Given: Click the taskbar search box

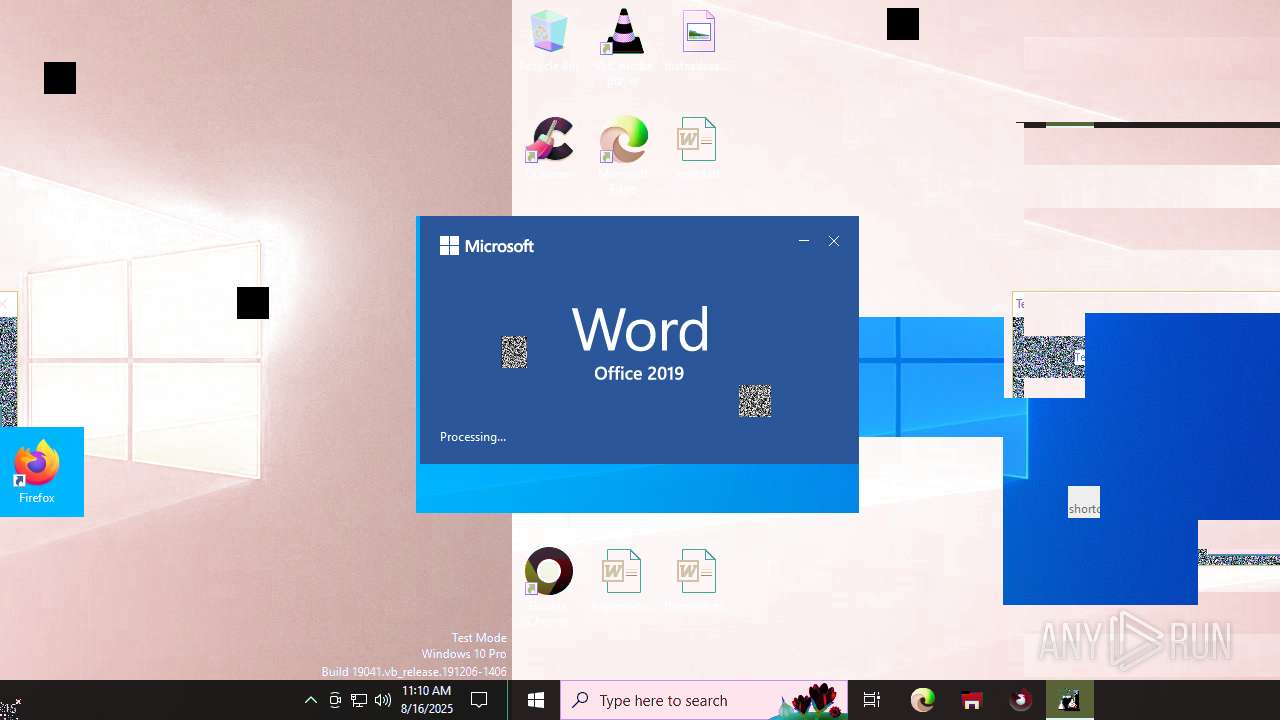Looking at the screenshot, I should click(704, 700).
